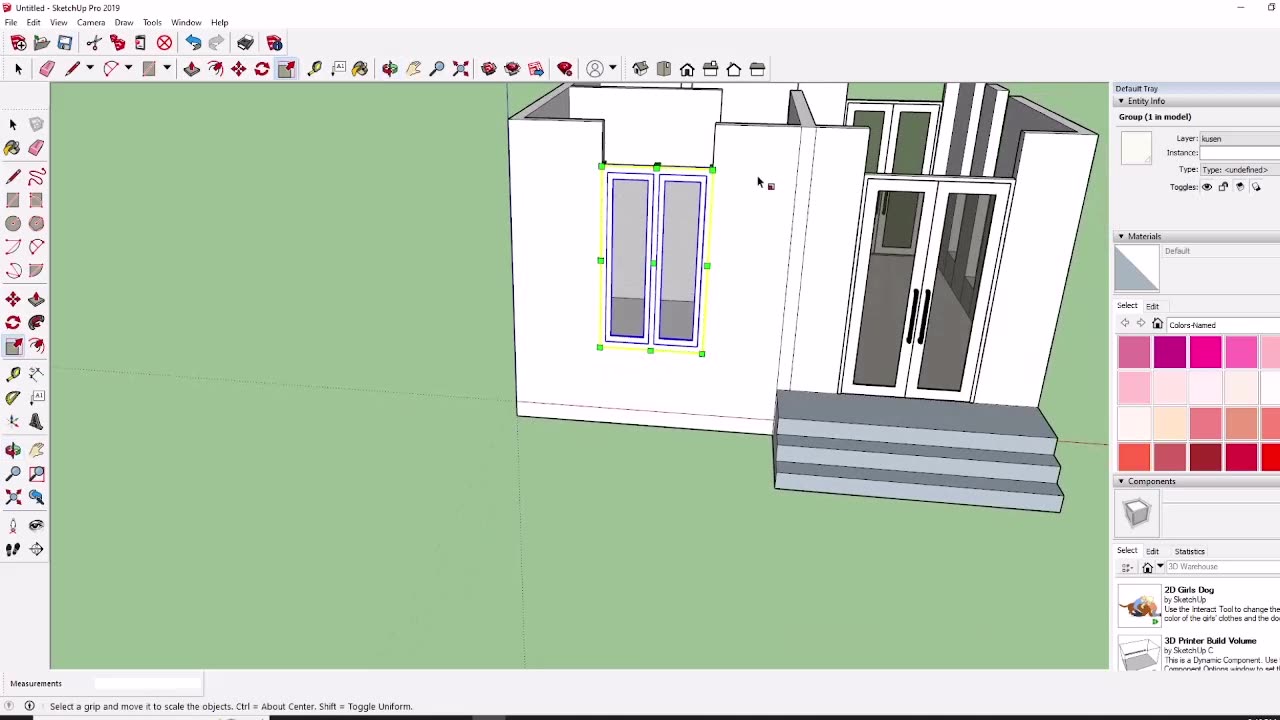Toggle the visibility eye in Entity Info

coord(1207,187)
